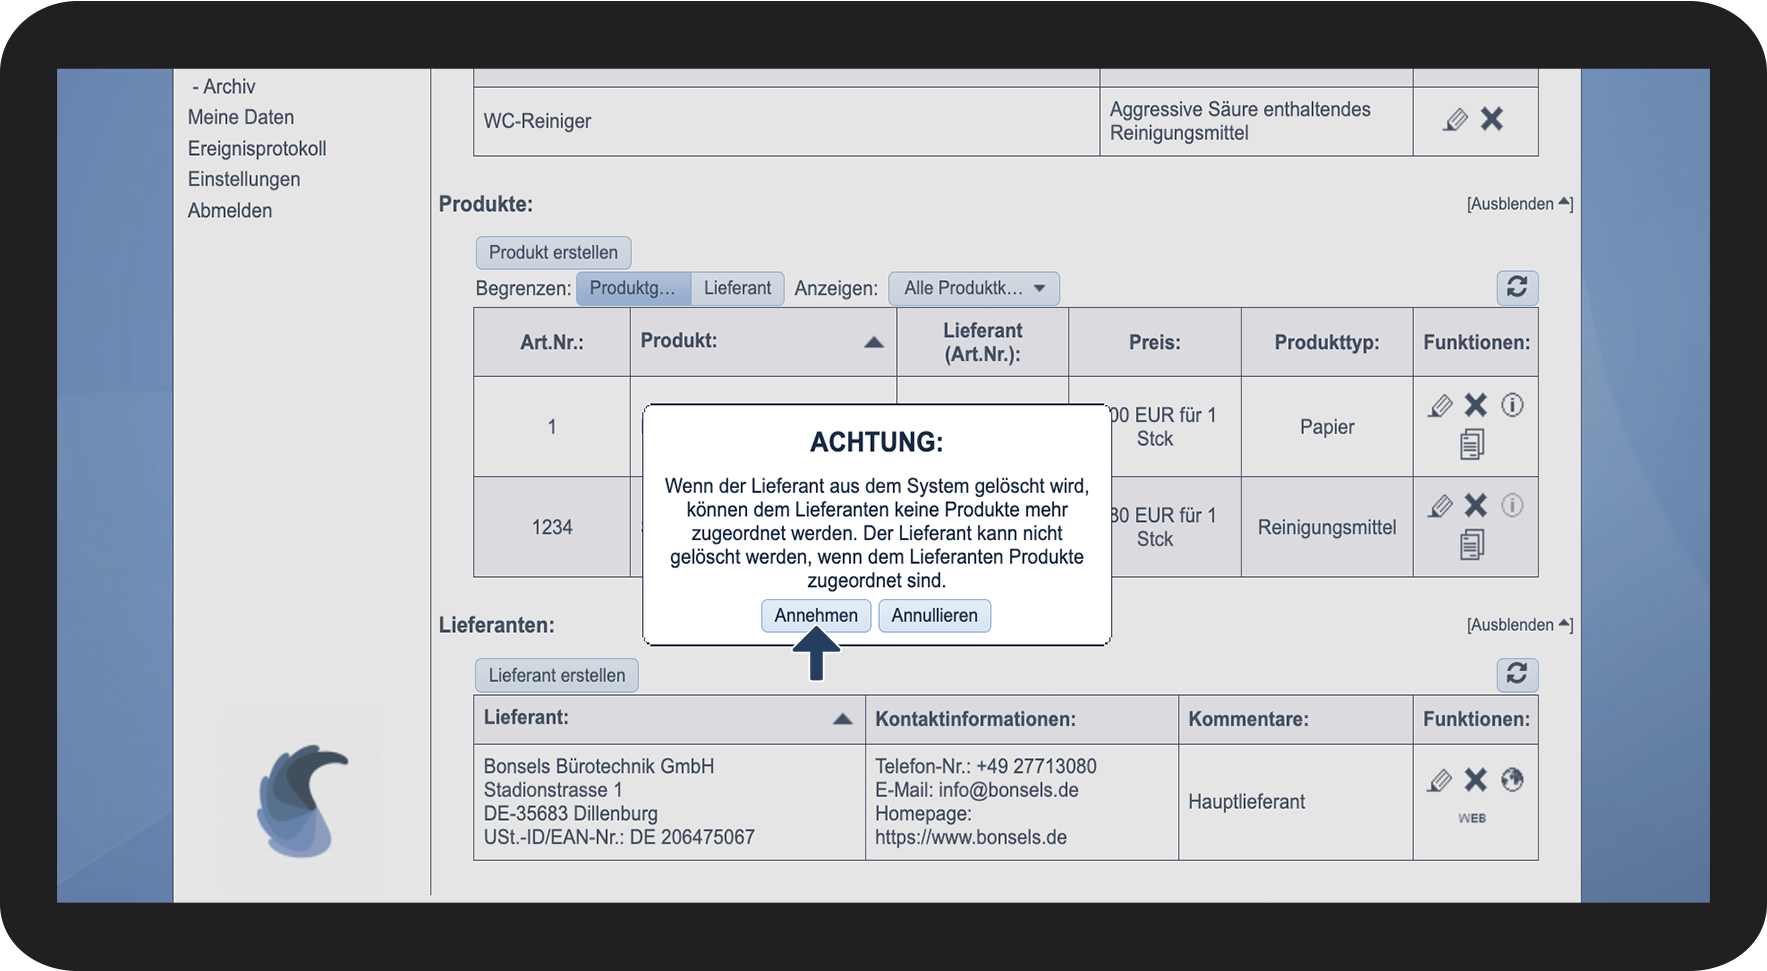Delete the WC-Reiniger product type row

[1492, 120]
